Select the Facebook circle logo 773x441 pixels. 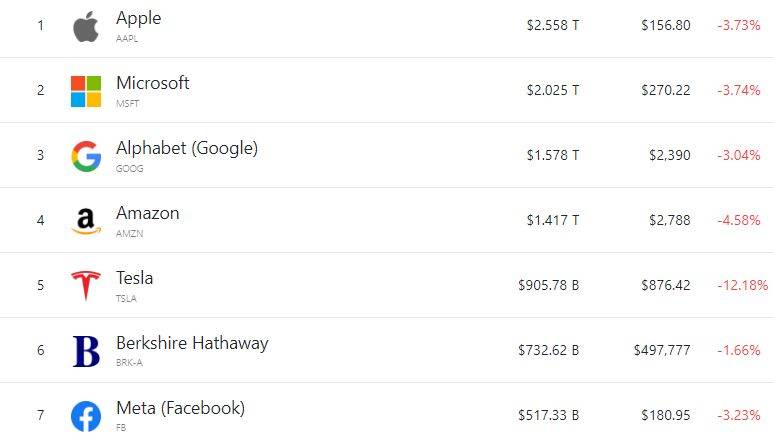pos(86,416)
